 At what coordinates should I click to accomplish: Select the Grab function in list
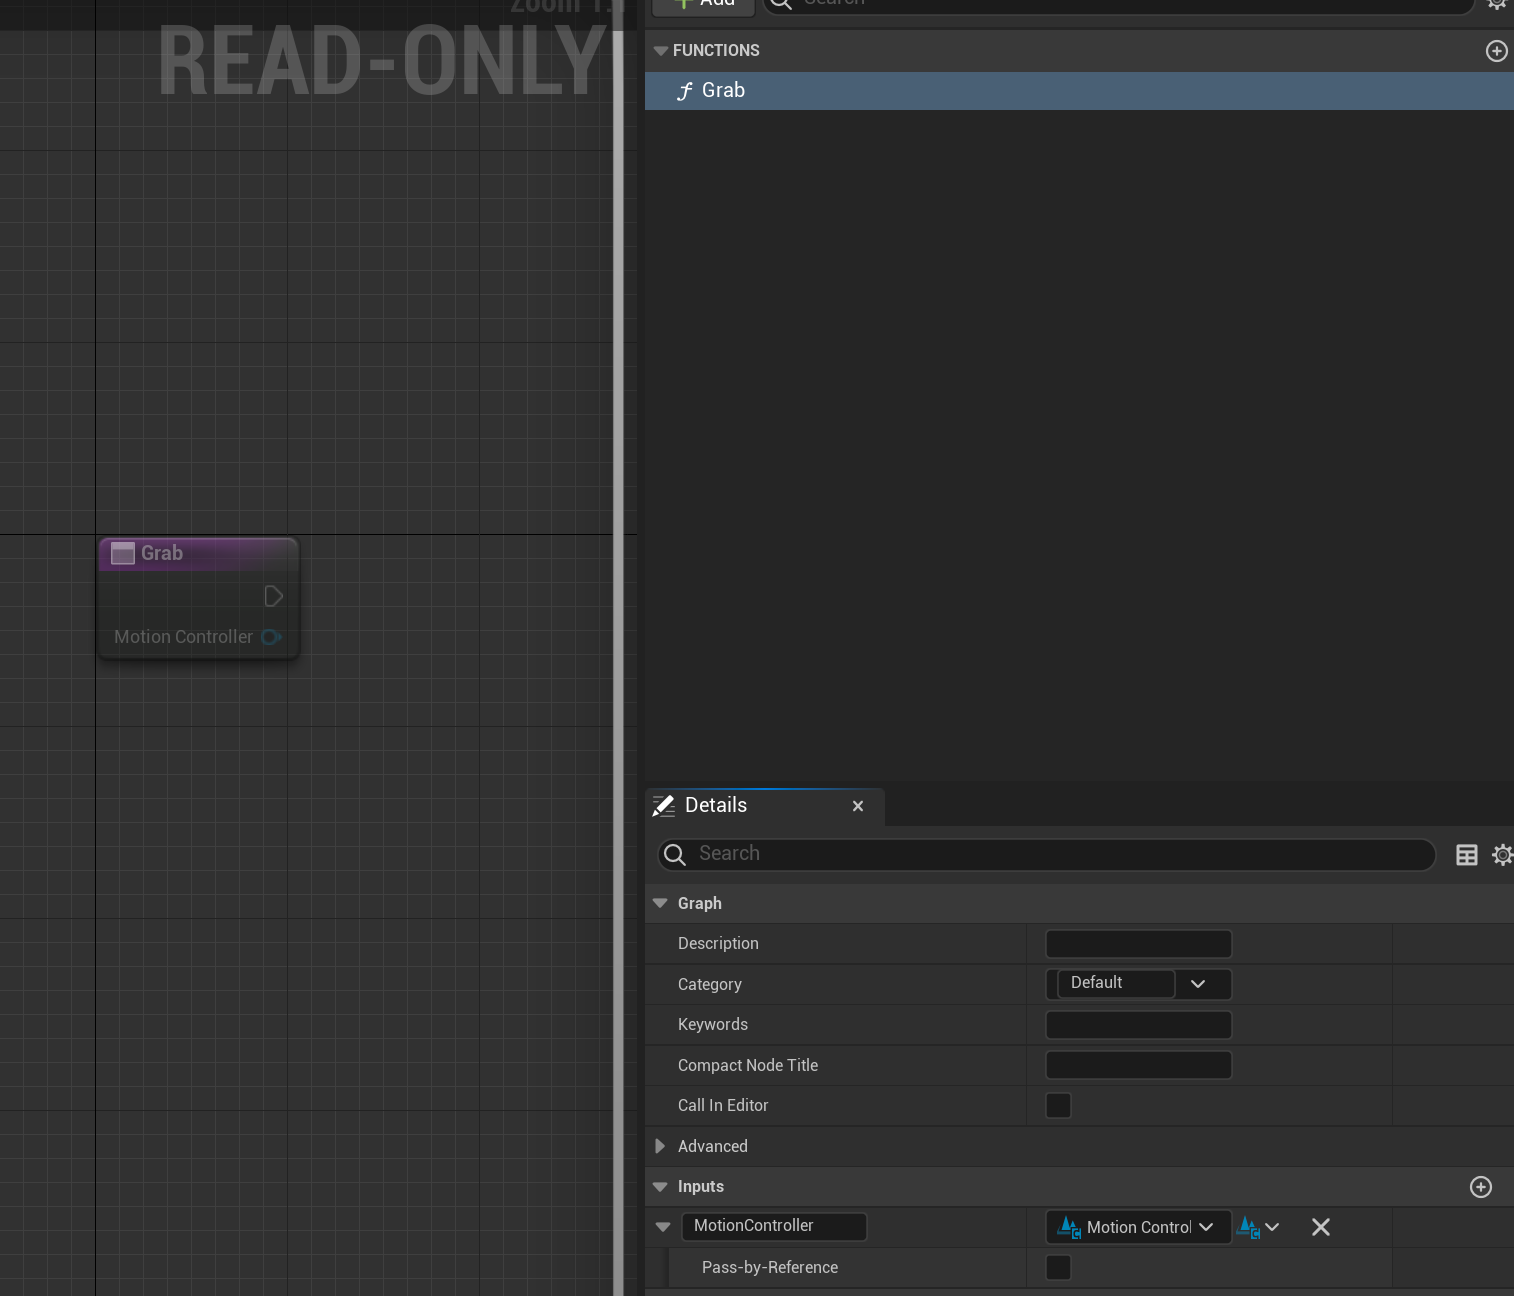[723, 91]
